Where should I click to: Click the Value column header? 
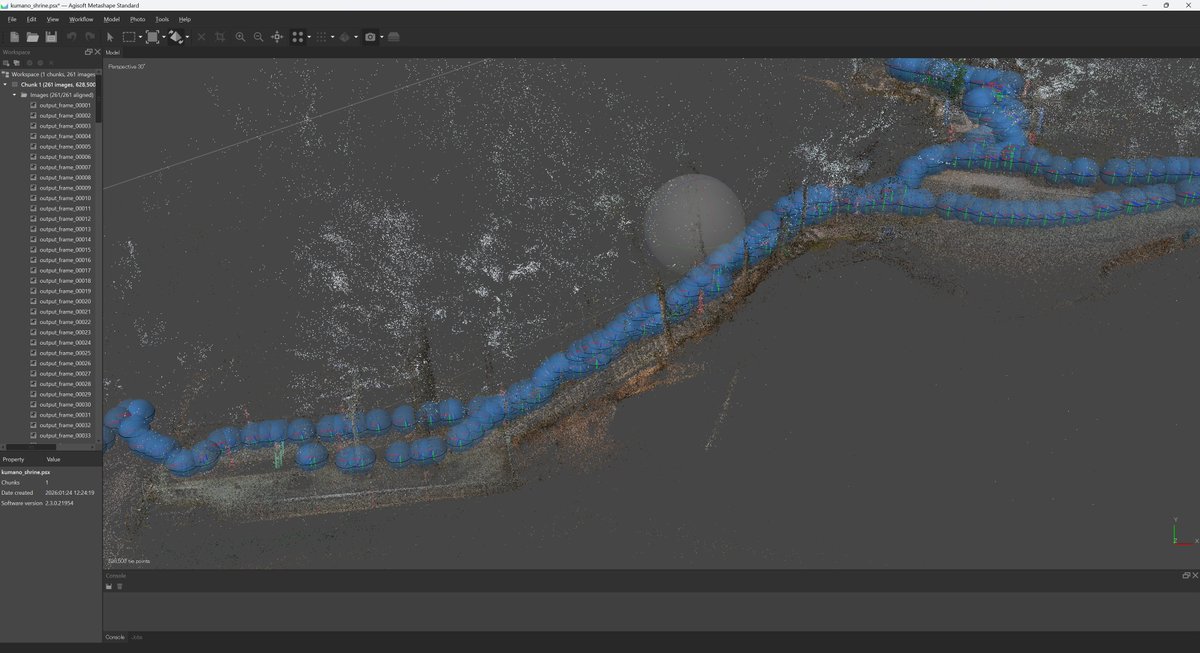(53, 459)
